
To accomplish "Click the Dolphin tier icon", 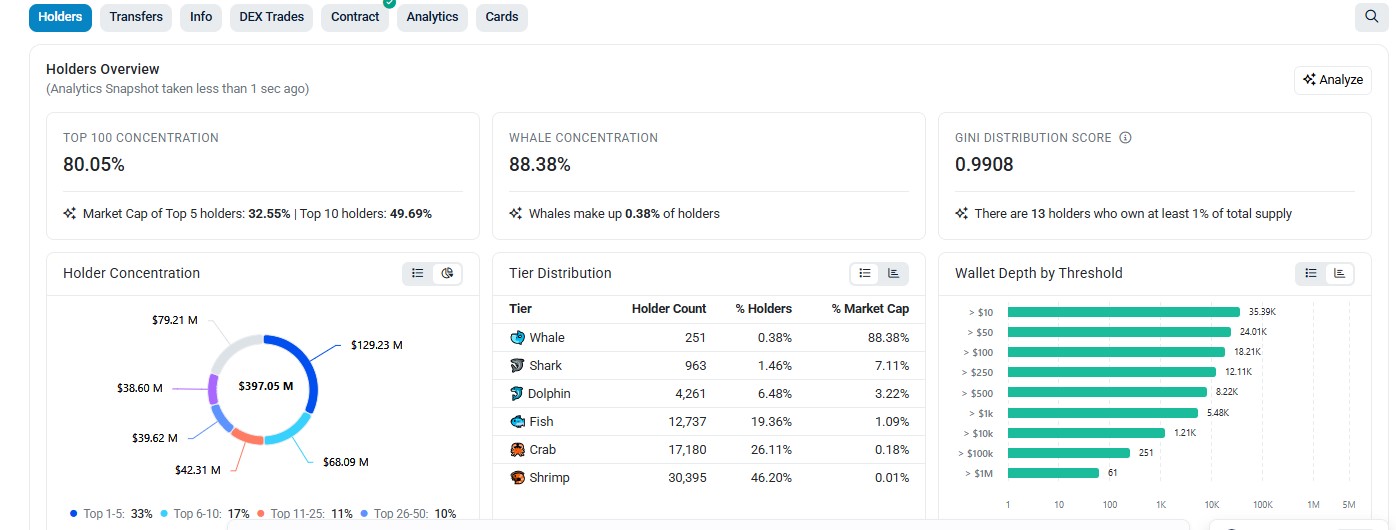I will (x=517, y=394).
